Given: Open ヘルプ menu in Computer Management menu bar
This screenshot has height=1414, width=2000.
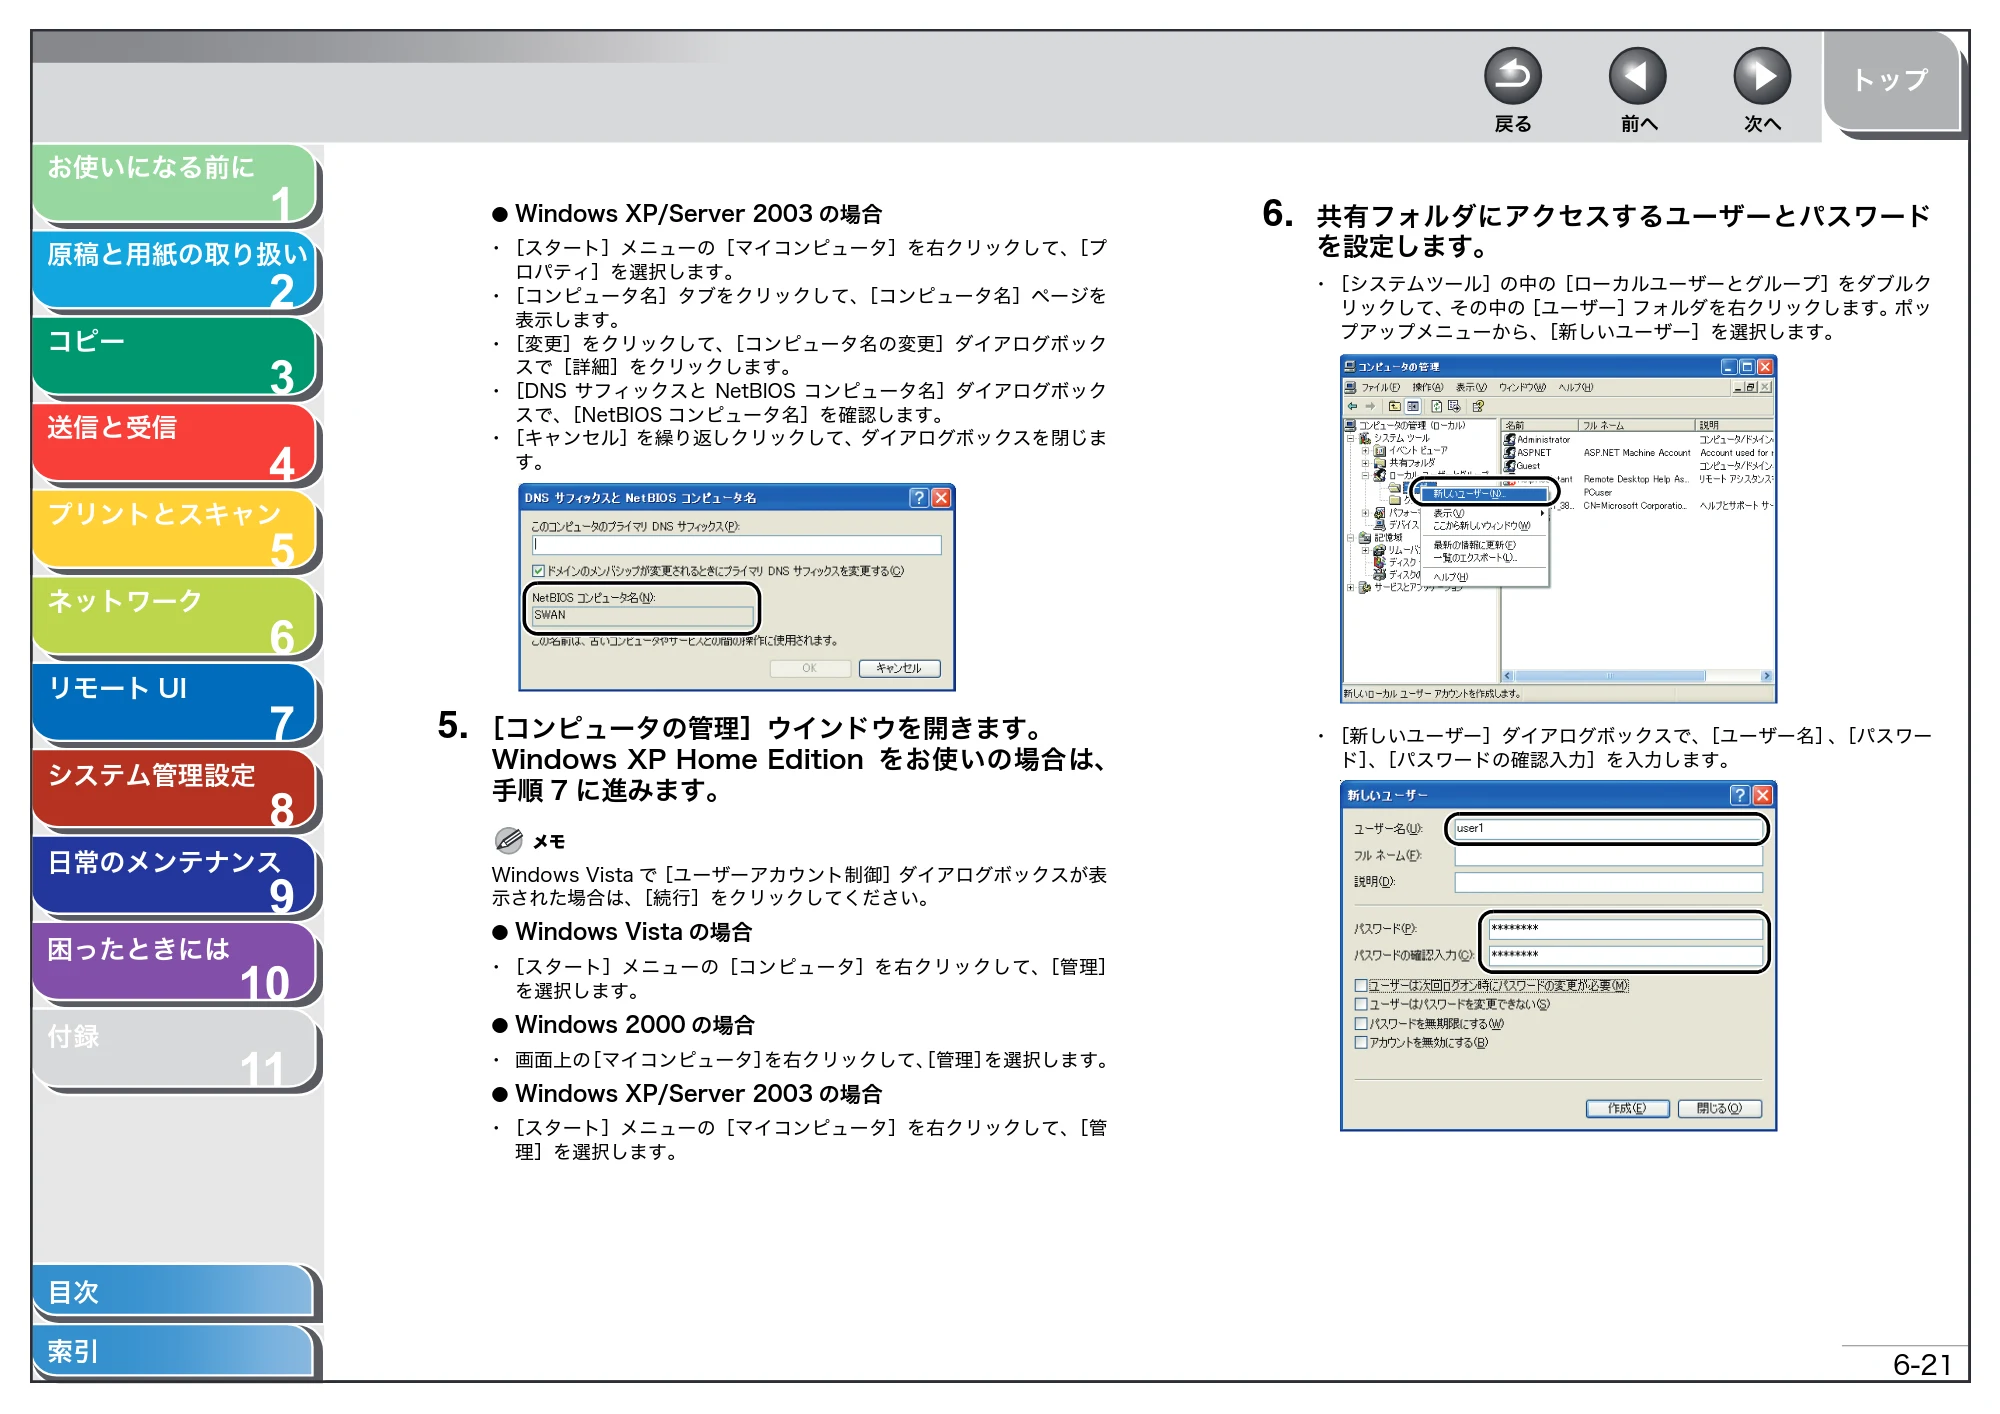Looking at the screenshot, I should pyautogui.click(x=1575, y=387).
